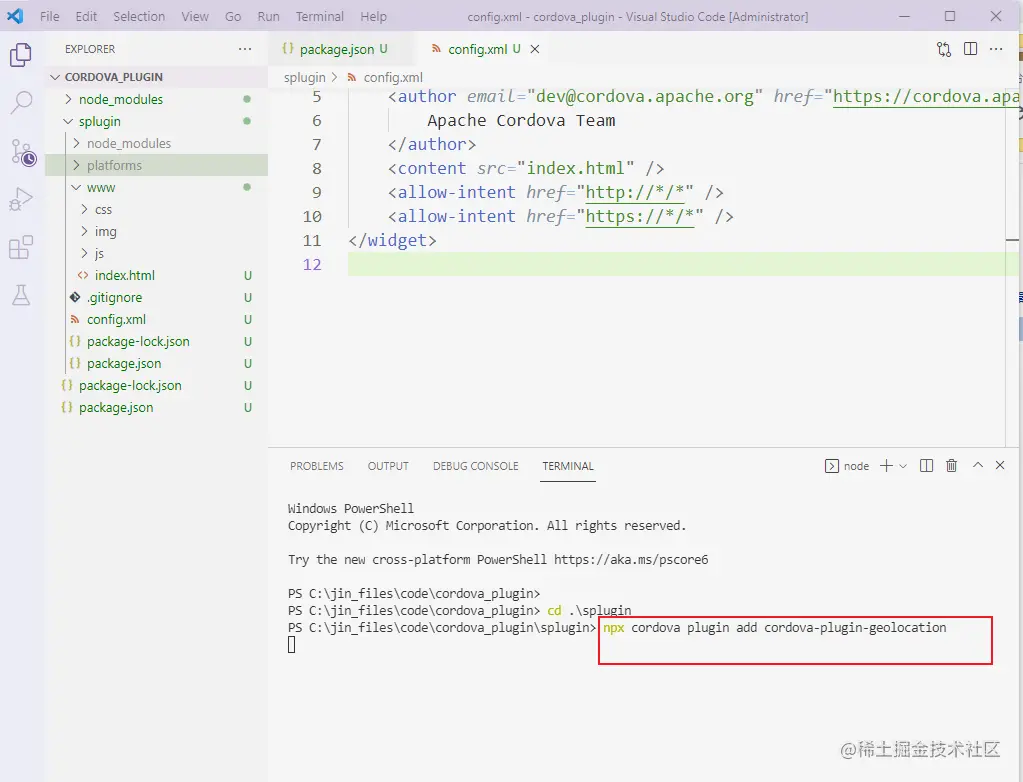Open the Terminal menu
1023x782 pixels.
[x=320, y=16]
